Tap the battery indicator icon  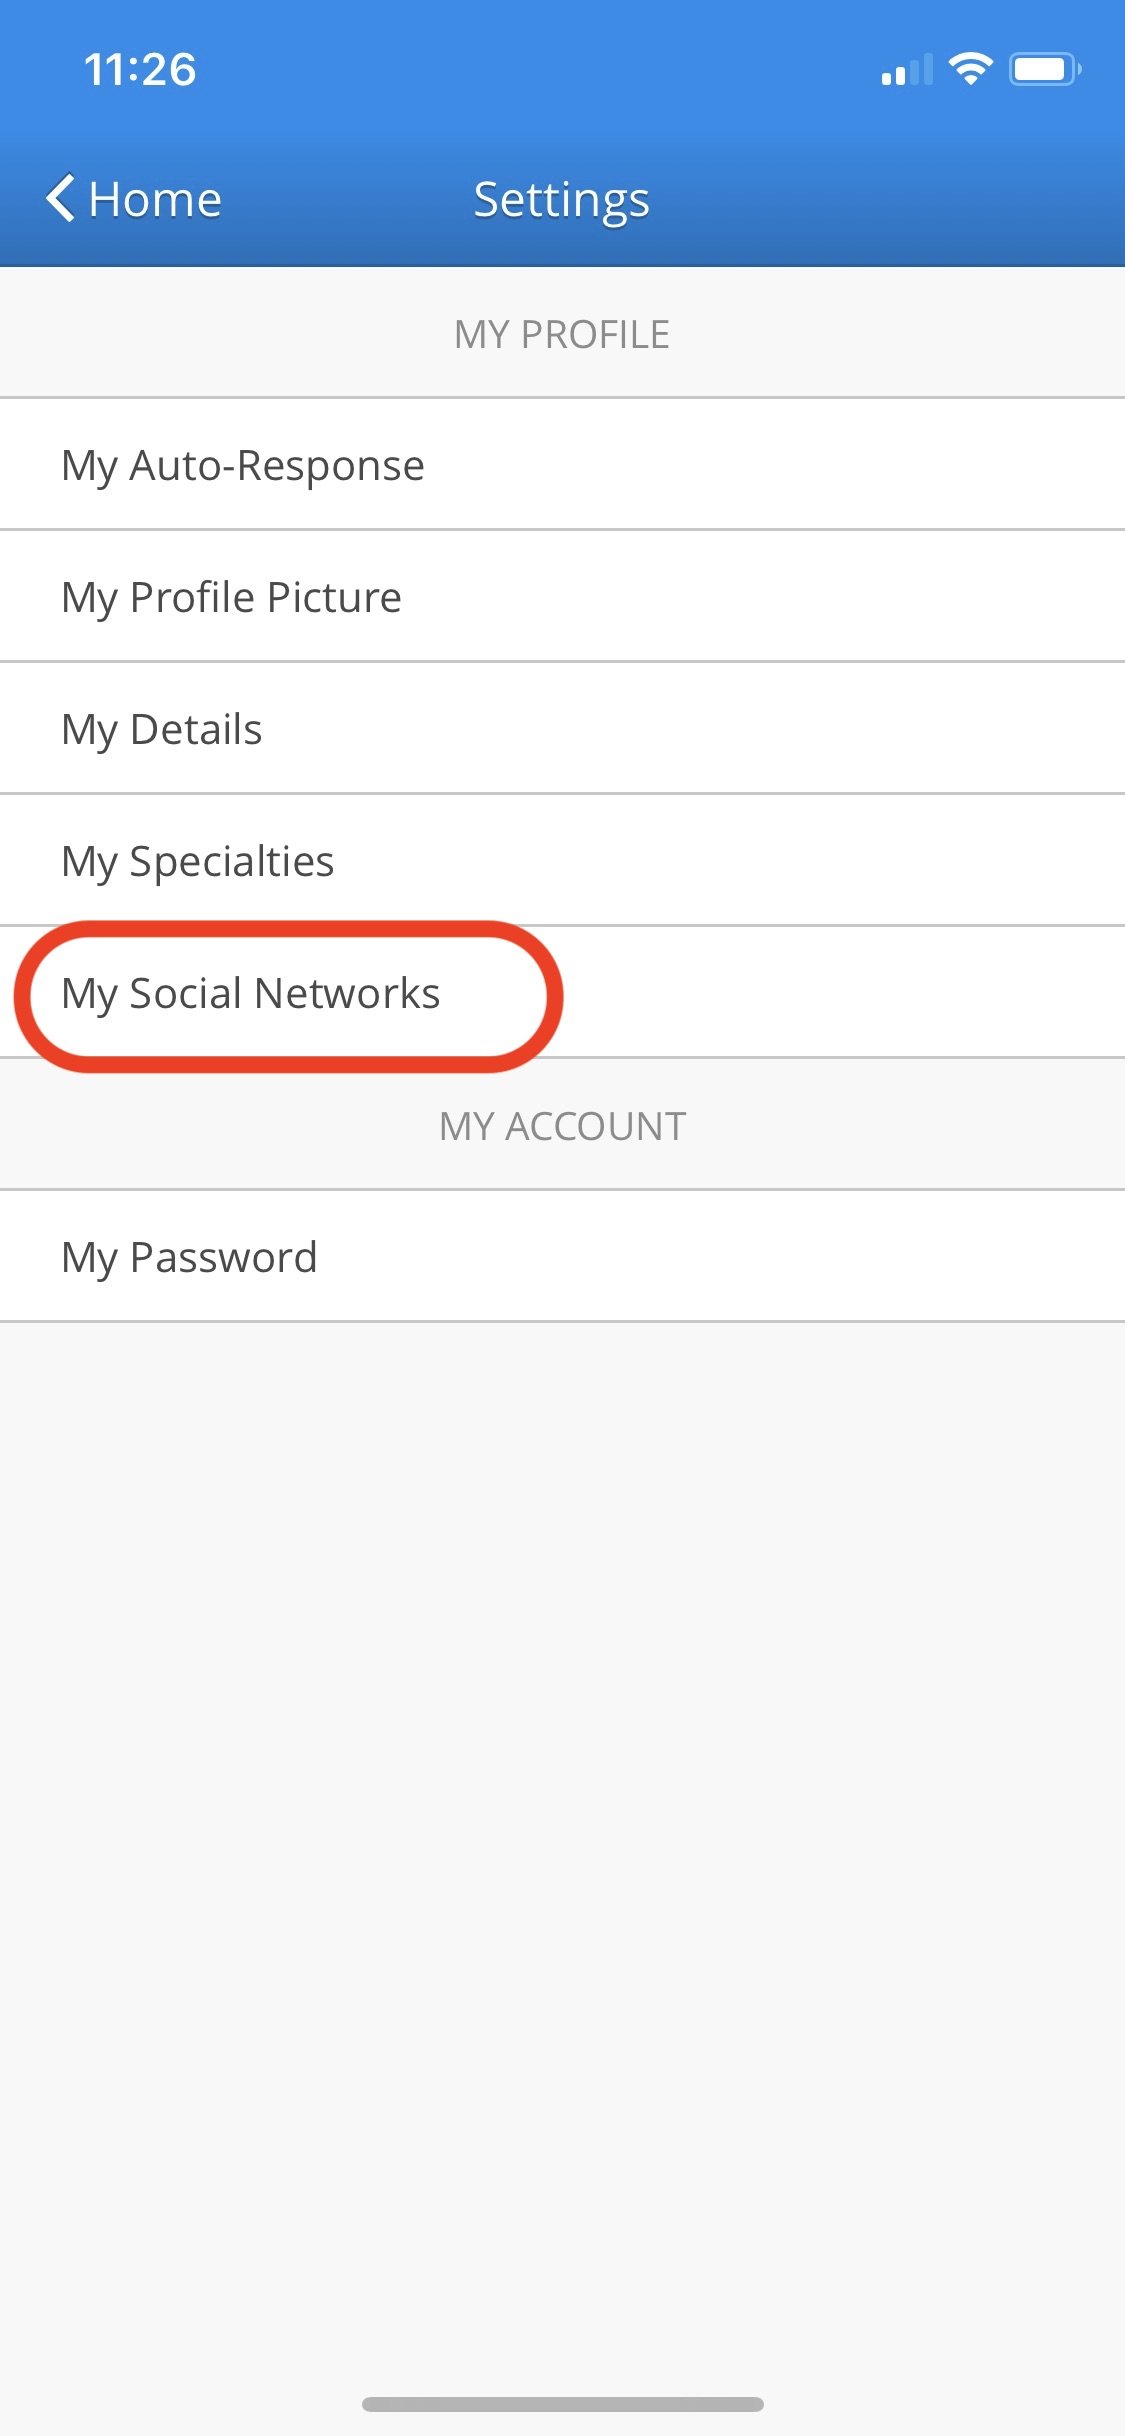tap(1045, 69)
